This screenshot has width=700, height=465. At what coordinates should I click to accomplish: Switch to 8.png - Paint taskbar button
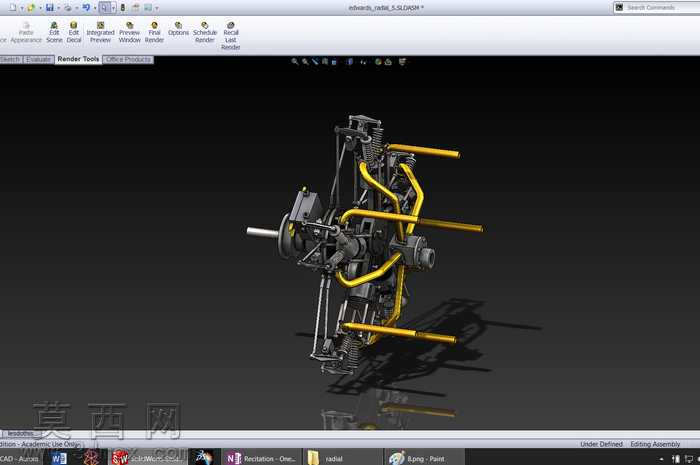pos(424,458)
